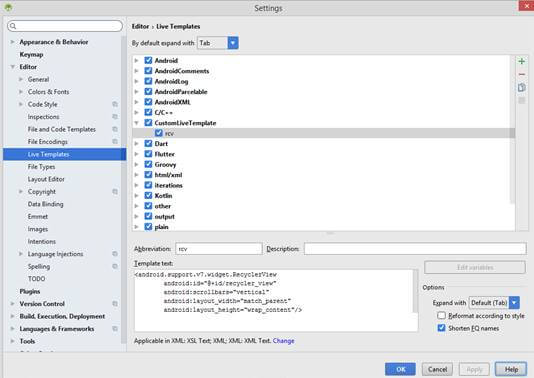Image resolution: width=534 pixels, height=378 pixels.
Task: Click the Abbreviation input field
Action: pyautogui.click(x=219, y=249)
